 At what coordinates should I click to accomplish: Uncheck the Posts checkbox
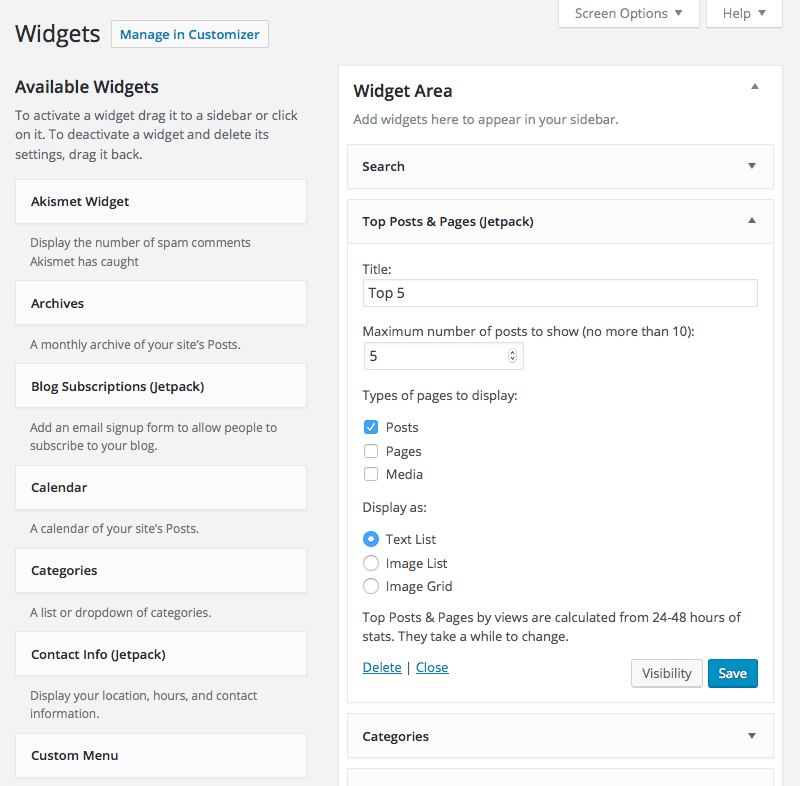pyautogui.click(x=371, y=427)
